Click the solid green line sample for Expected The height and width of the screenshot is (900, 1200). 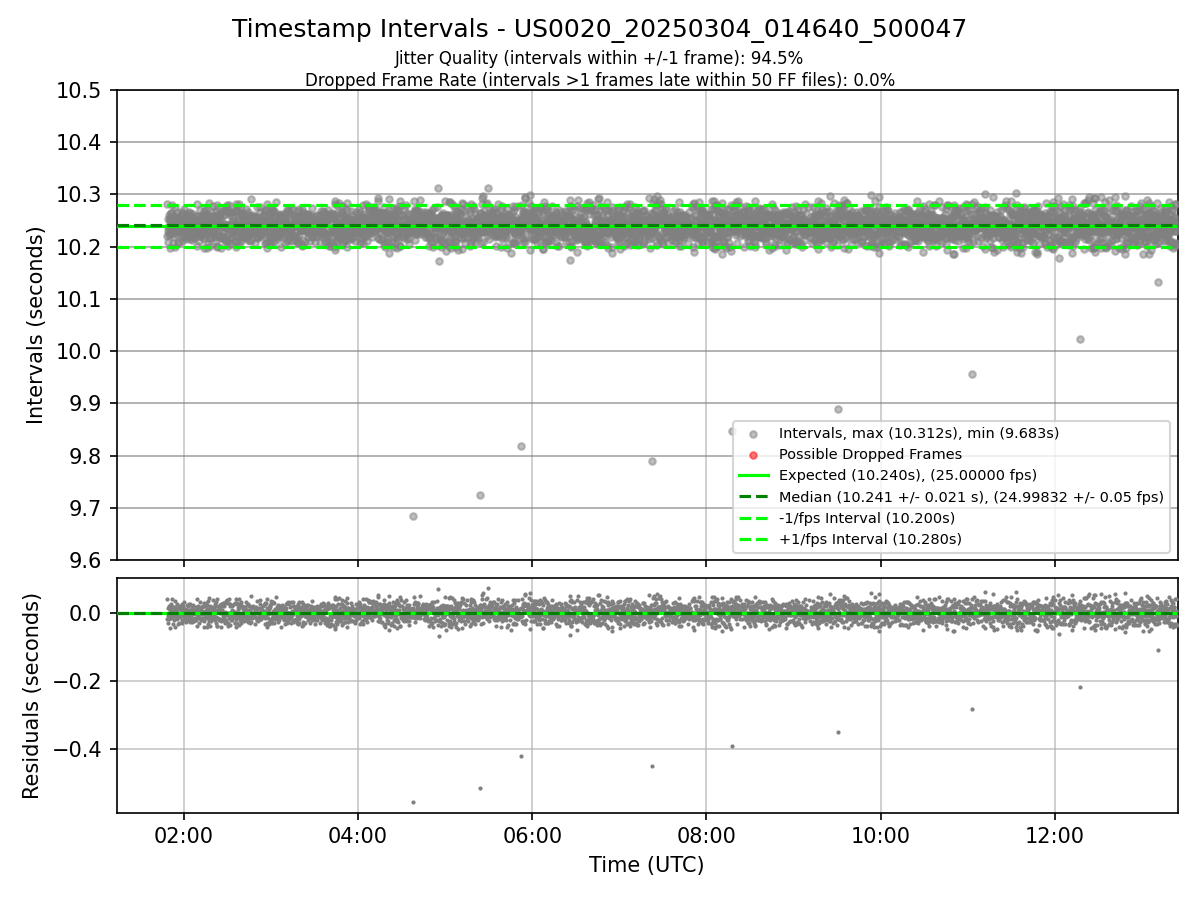point(754,475)
